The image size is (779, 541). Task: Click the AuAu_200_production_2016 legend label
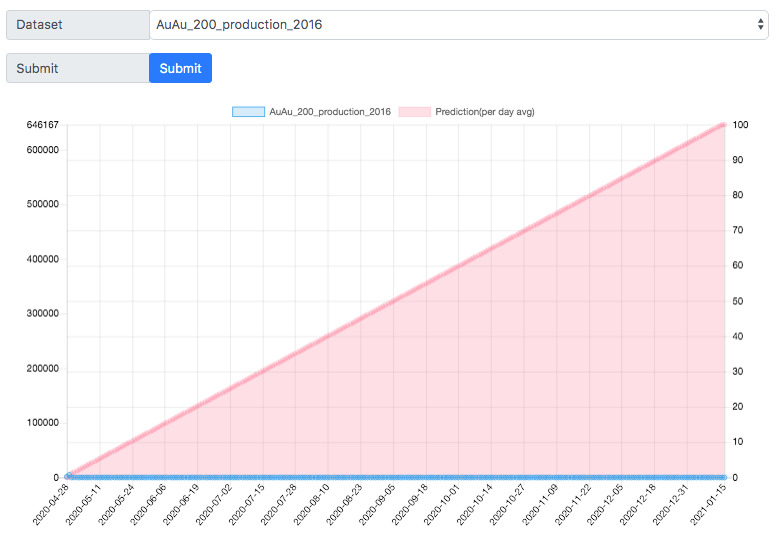point(330,112)
